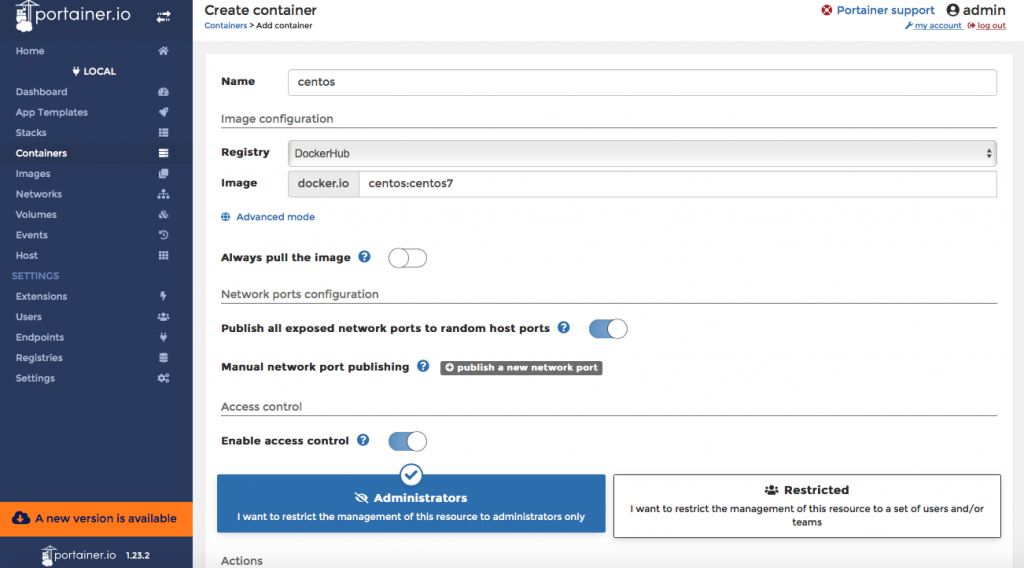
Task: Click help icon beside Always pull the image
Action: (x=364, y=257)
